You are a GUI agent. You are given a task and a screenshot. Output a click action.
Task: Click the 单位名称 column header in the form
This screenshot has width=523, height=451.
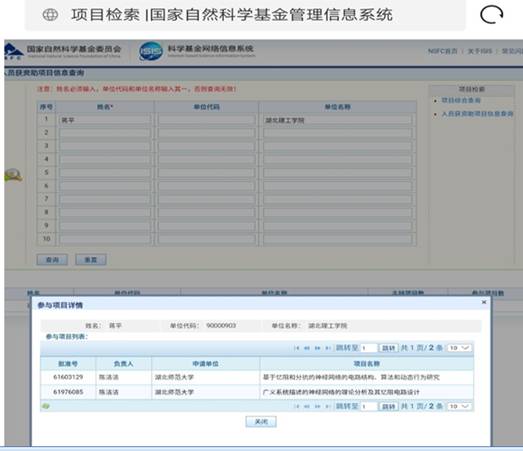[338, 107]
